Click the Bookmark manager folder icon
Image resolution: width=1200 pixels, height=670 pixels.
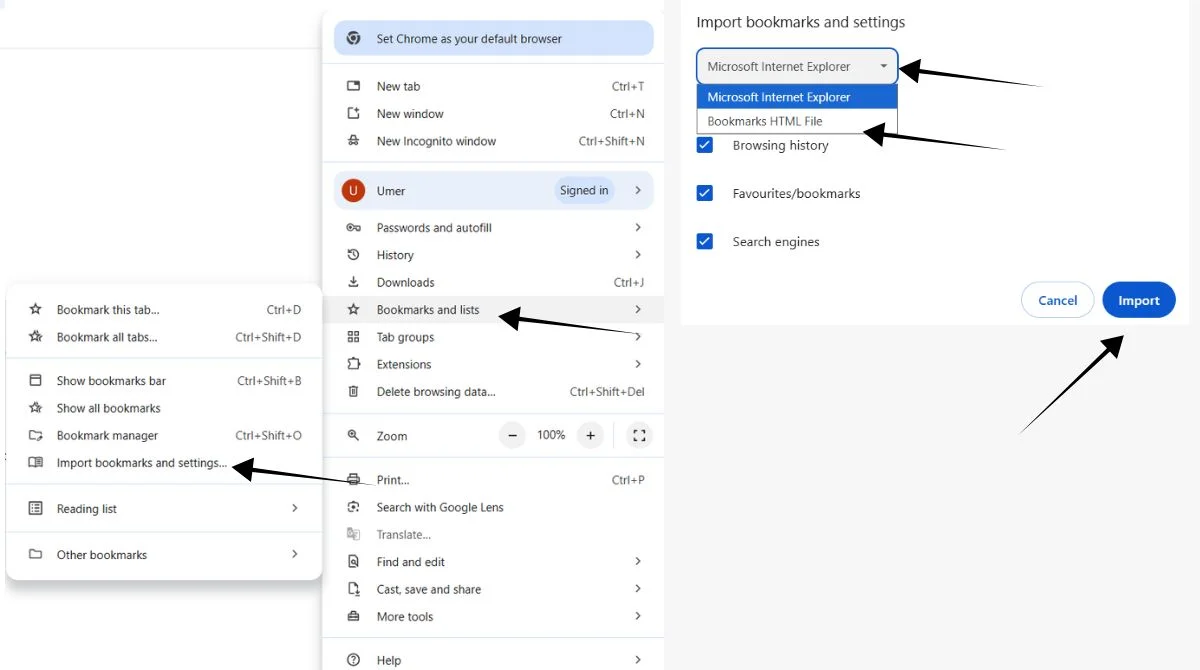(x=36, y=436)
